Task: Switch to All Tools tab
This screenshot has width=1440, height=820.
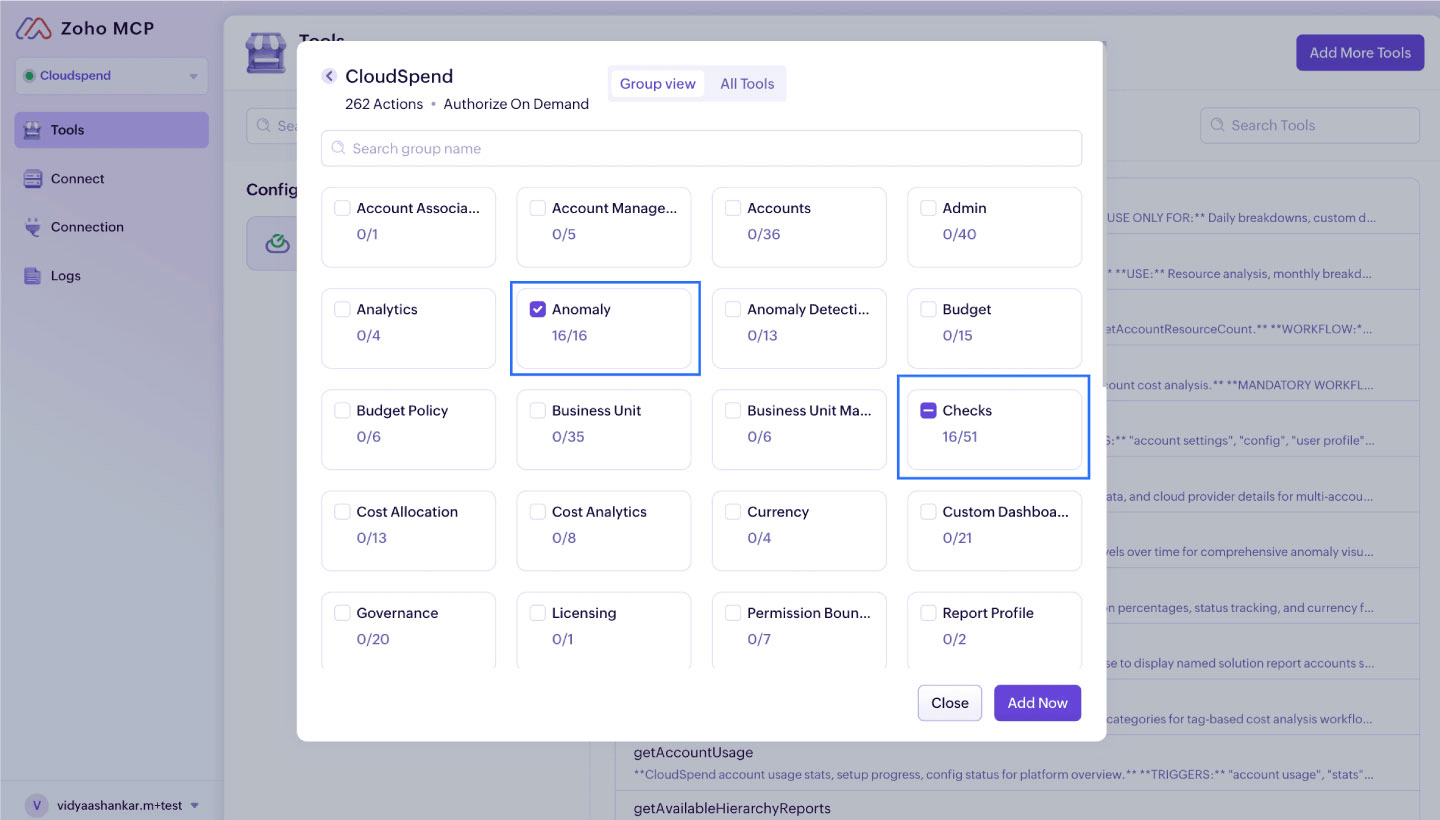Action: pyautogui.click(x=747, y=84)
